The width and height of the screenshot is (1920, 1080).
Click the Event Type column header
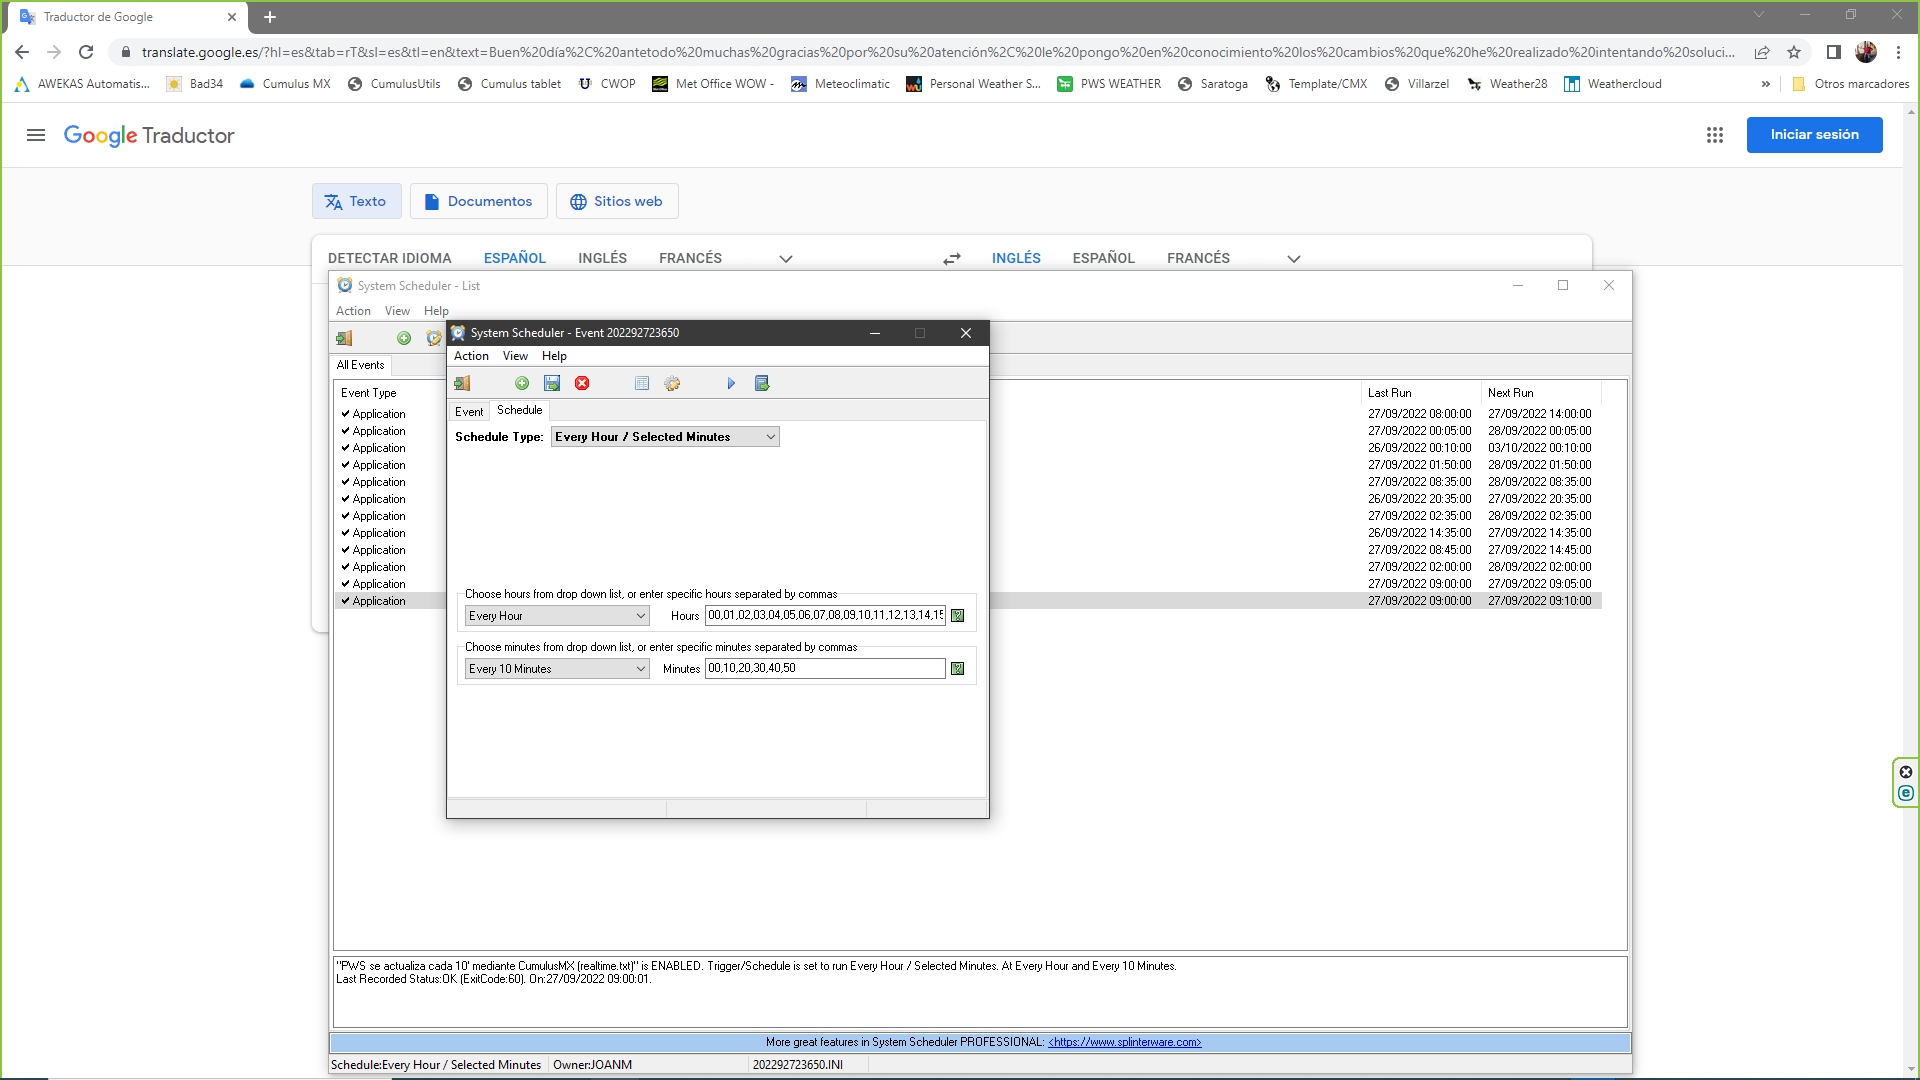[x=391, y=393]
